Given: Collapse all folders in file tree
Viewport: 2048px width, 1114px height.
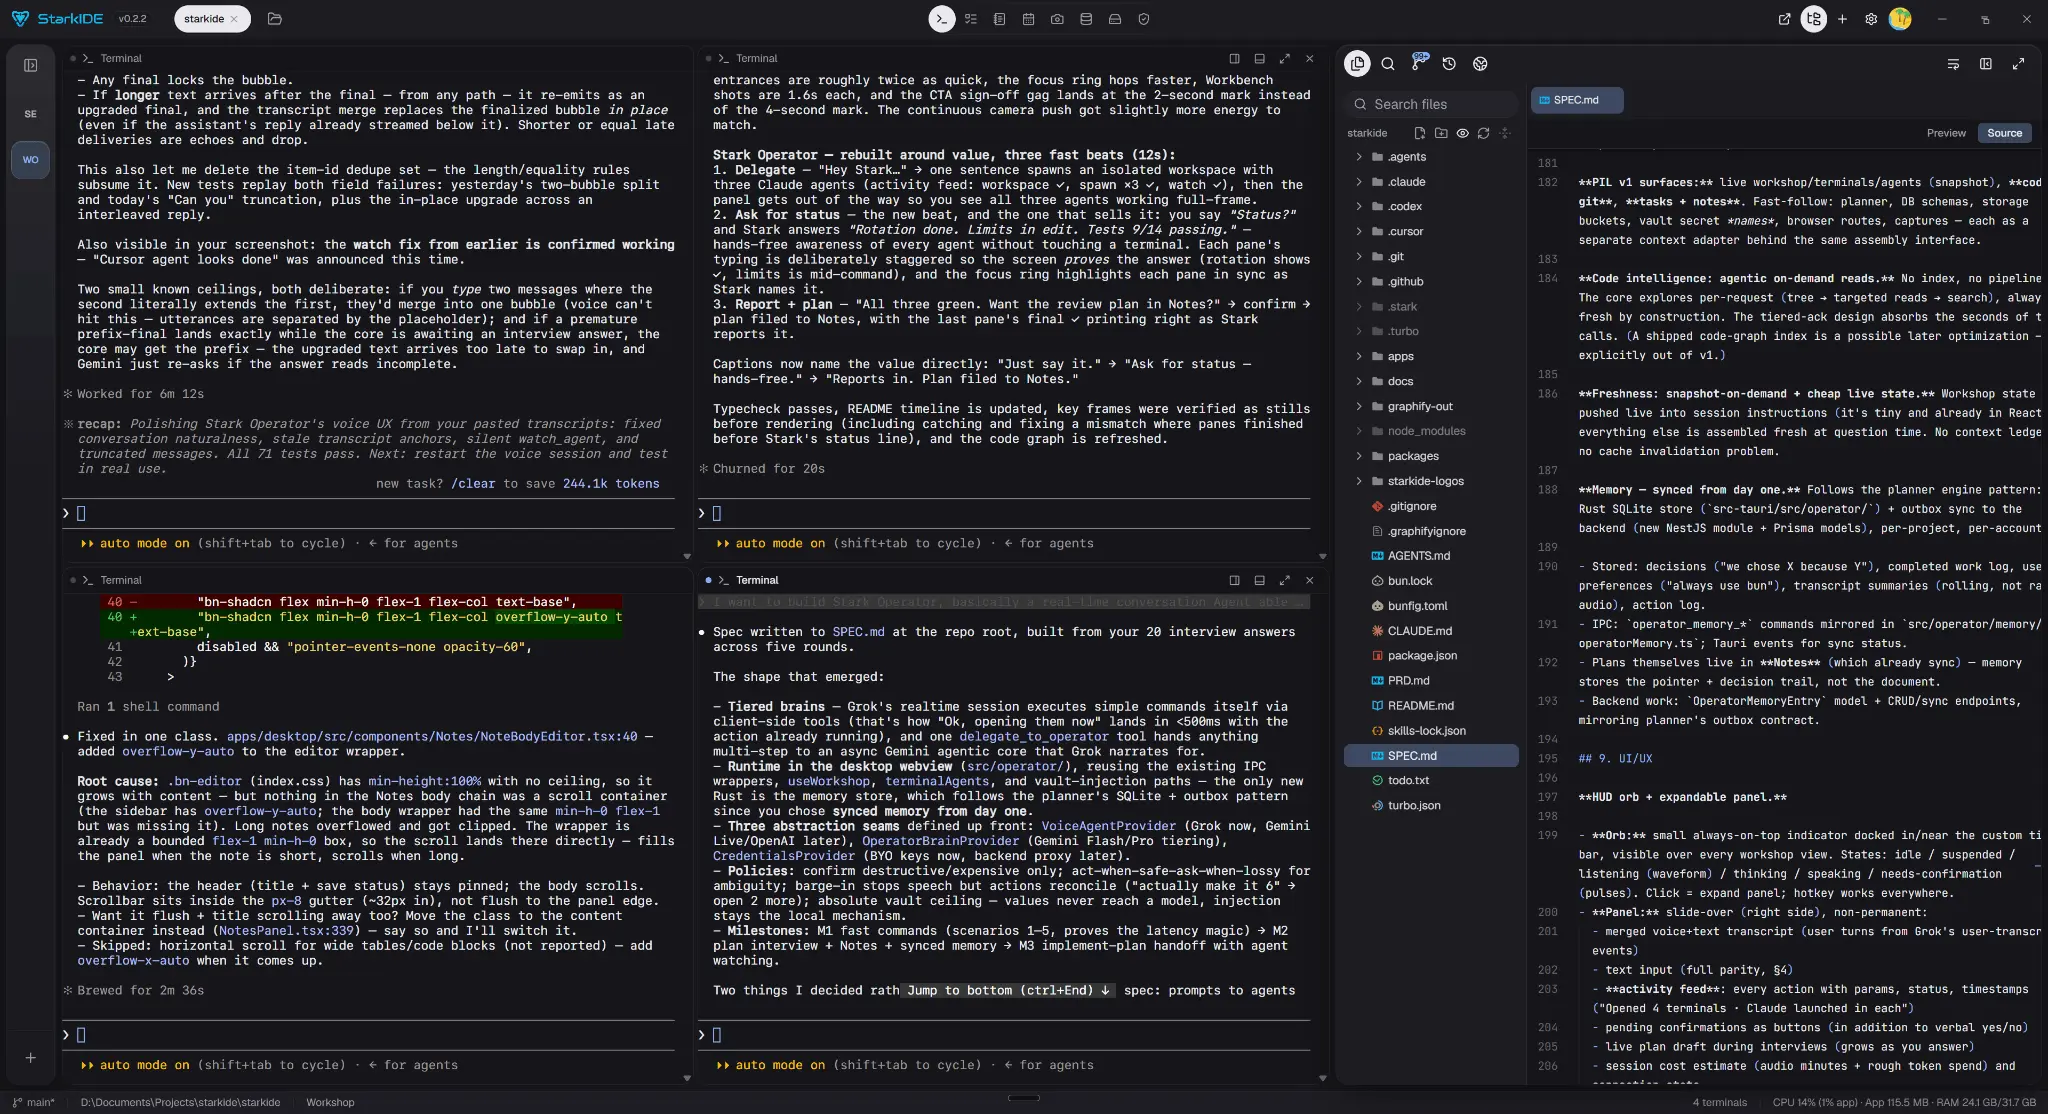Looking at the screenshot, I should tap(1505, 133).
